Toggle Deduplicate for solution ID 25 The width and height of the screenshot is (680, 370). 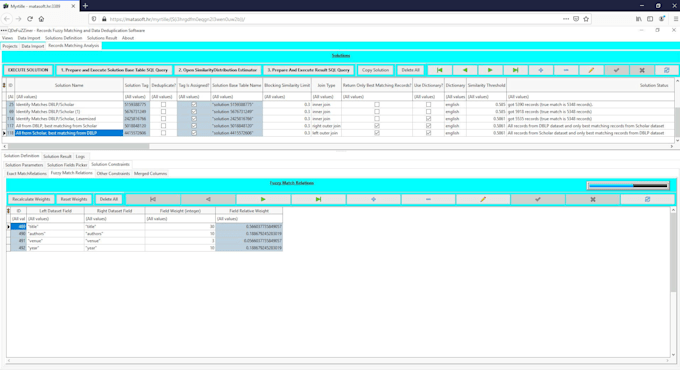point(163,105)
